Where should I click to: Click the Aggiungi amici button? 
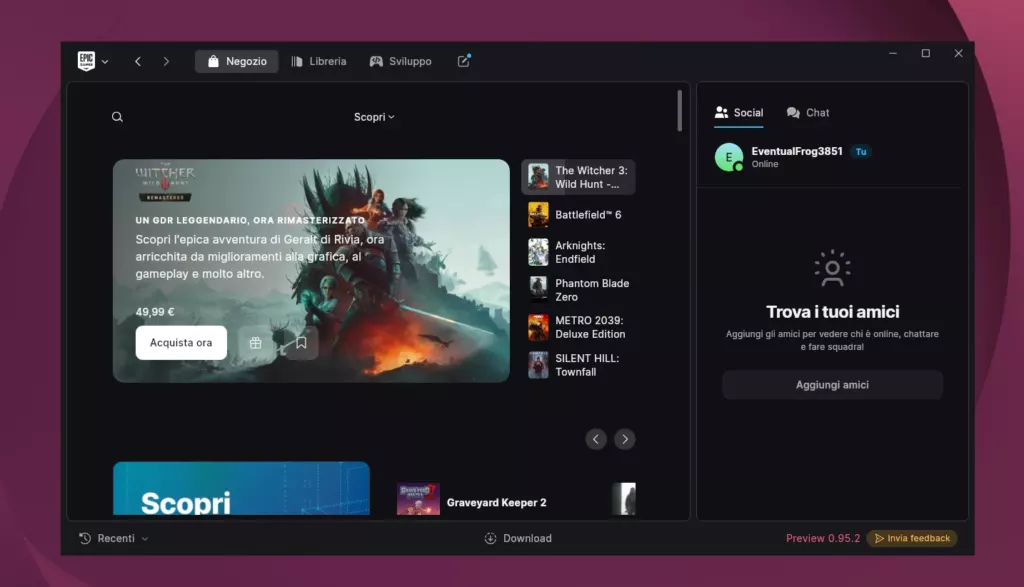click(832, 385)
